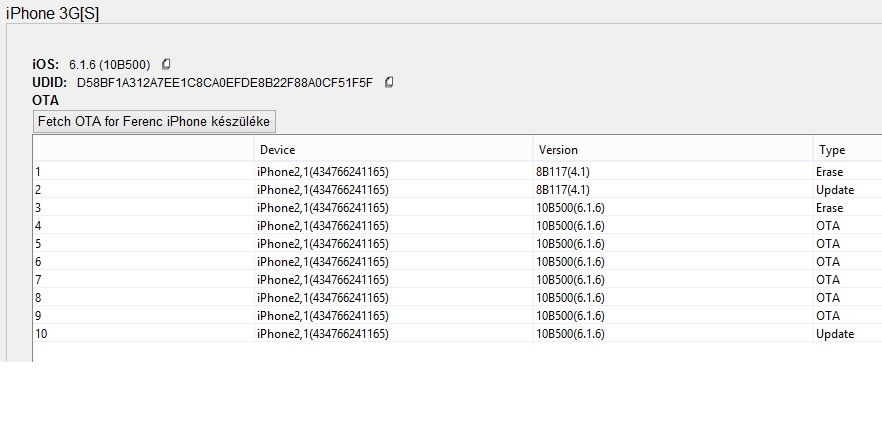Click the iOS 6.1.6 (10B500) version text
The height and width of the screenshot is (421, 882).
[110, 65]
